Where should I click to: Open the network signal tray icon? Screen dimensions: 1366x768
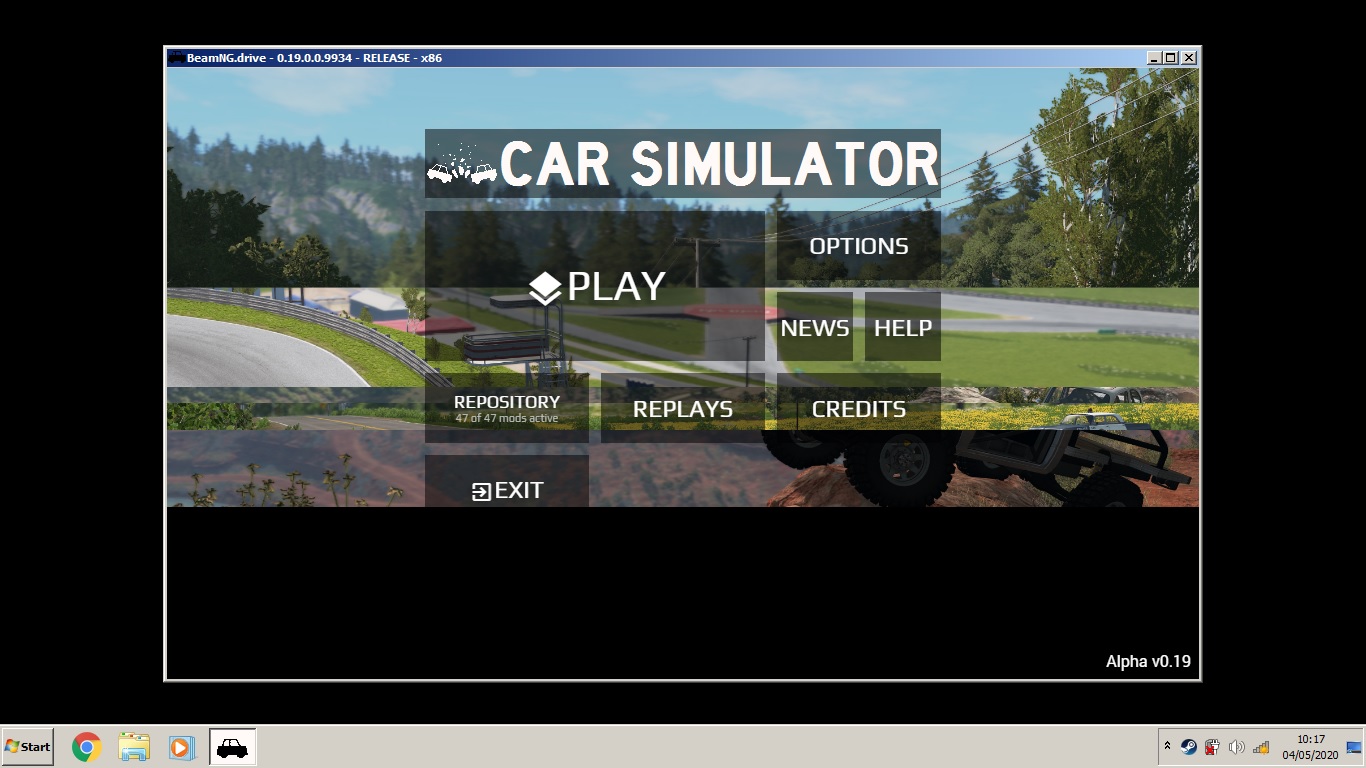click(x=1261, y=746)
